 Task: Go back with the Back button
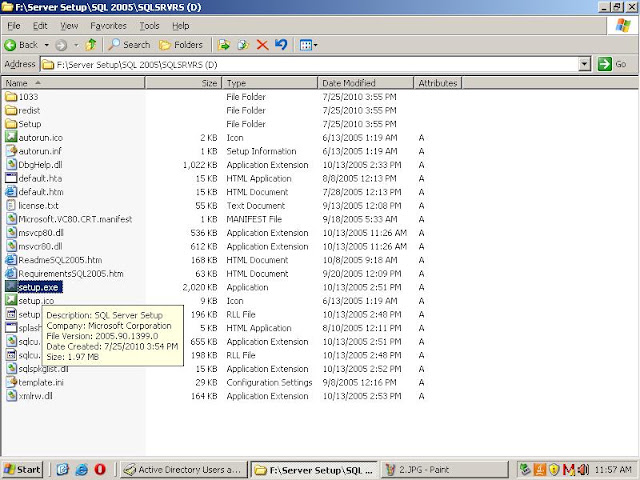[x=21, y=45]
